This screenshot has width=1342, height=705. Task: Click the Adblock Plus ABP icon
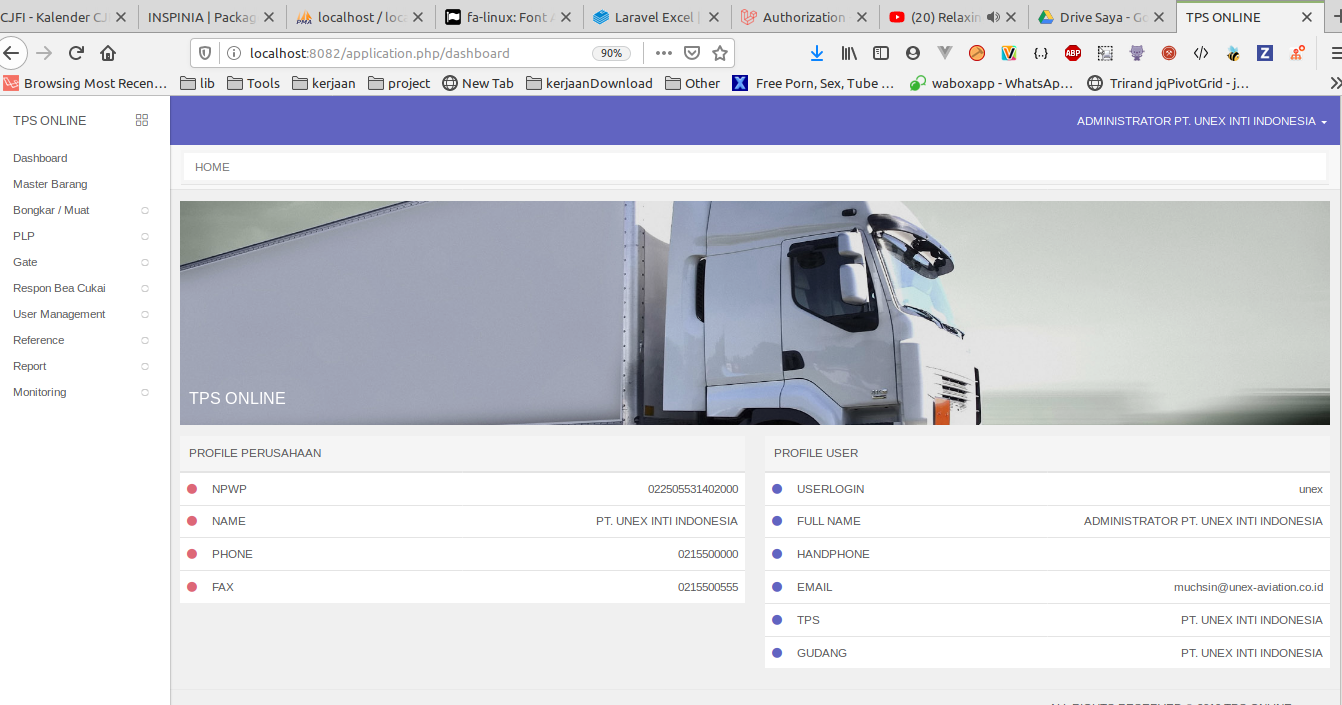pyautogui.click(x=1073, y=53)
